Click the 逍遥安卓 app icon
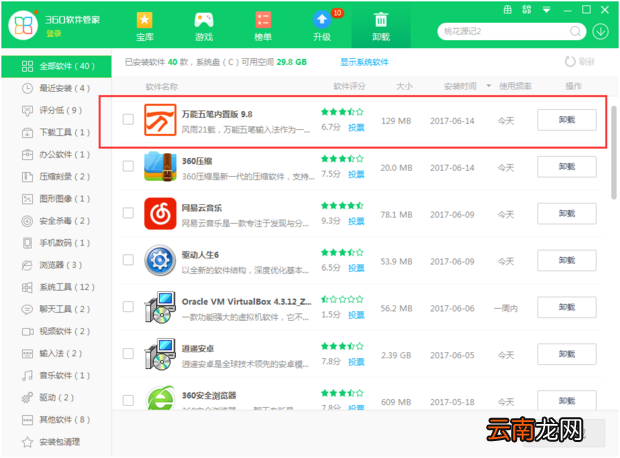Screen dimensions: 620x458 tap(160, 354)
